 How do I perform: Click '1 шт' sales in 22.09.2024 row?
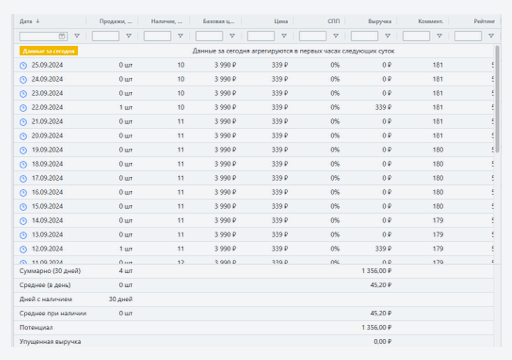coord(126,107)
